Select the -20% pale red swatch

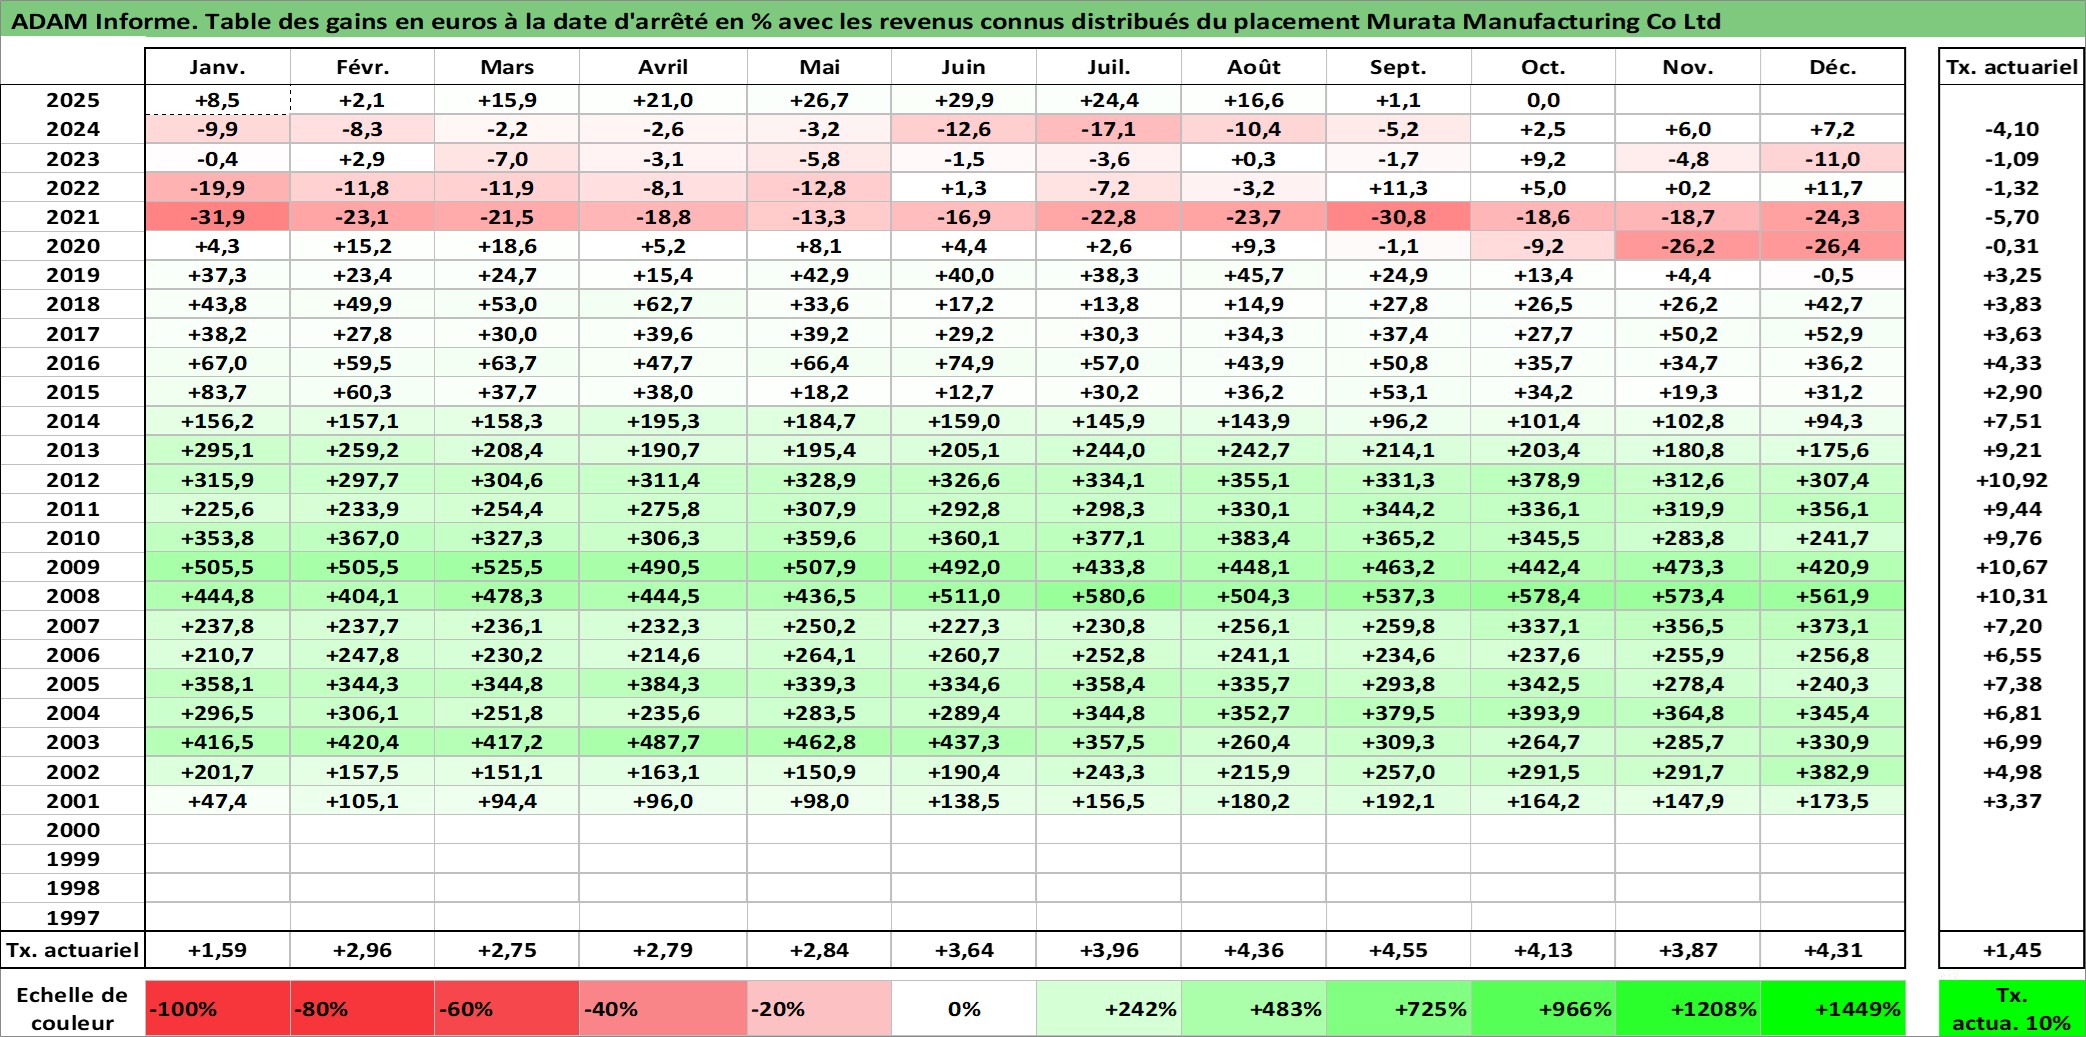(x=819, y=1008)
